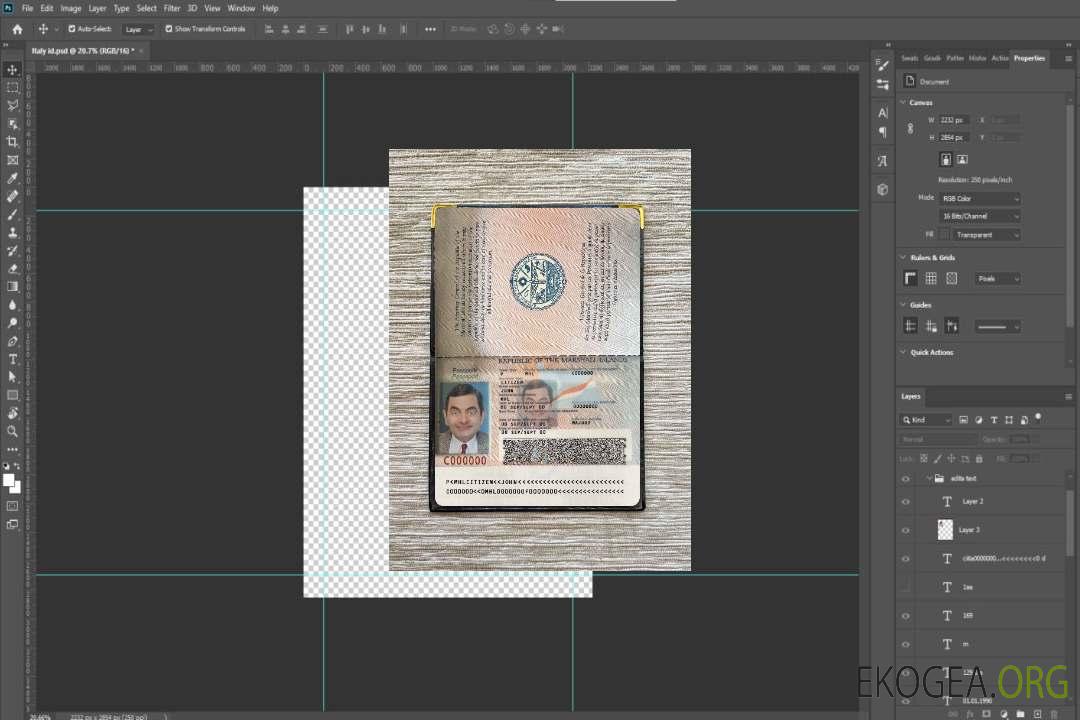Switch to the Swatches panel tab

[x=909, y=58]
